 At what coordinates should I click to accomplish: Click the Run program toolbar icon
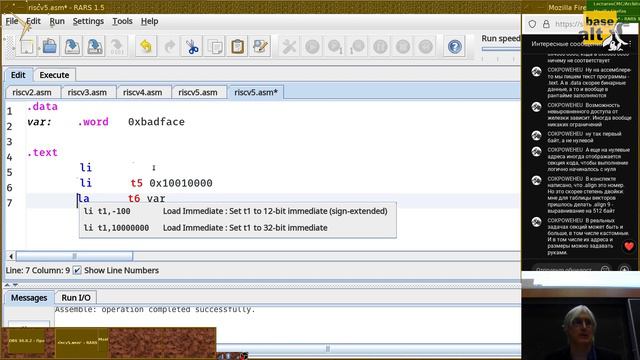click(x=312, y=47)
